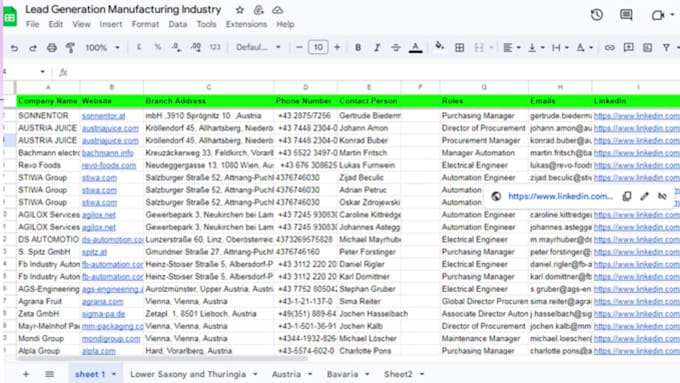
Task: Open the Edit menu
Action: (x=56, y=24)
